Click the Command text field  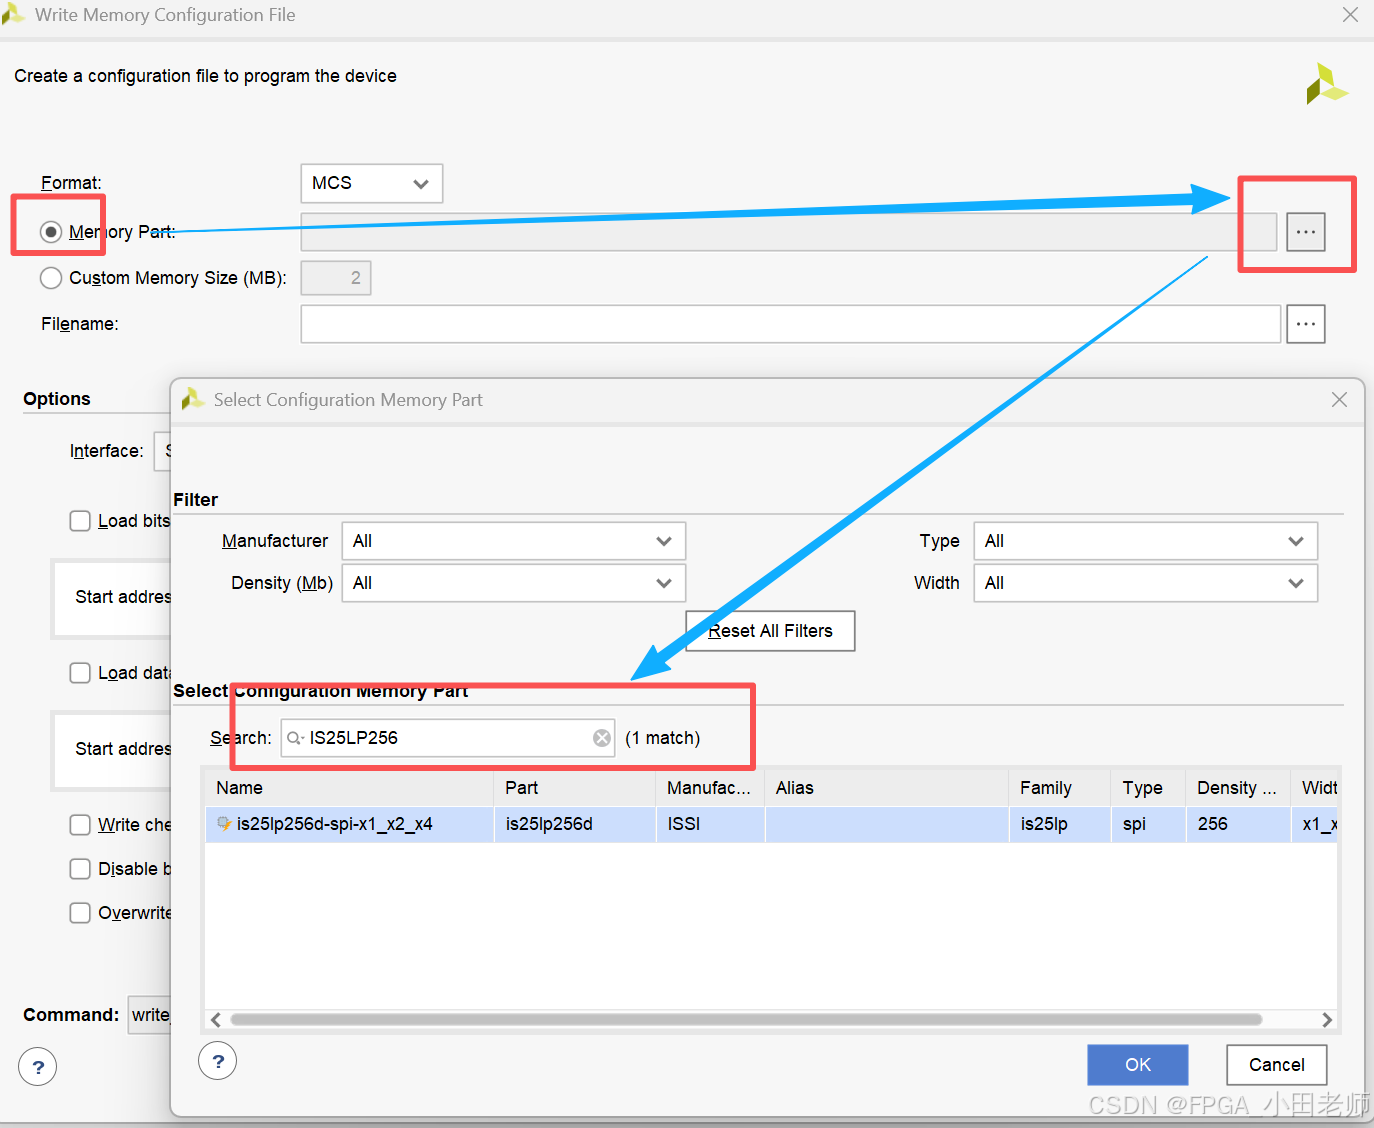point(150,1015)
